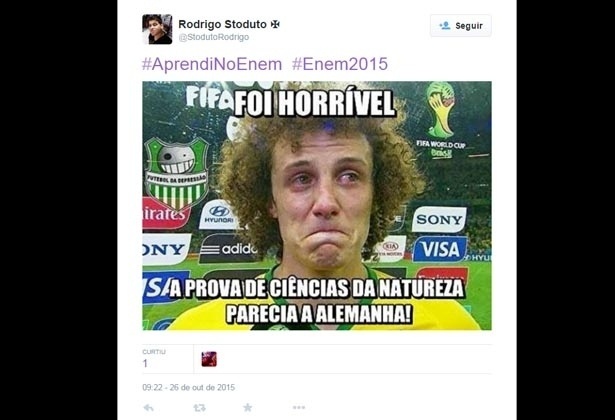Click the add-person icon inside Seguir
The image size is (615, 420).
point(445,26)
